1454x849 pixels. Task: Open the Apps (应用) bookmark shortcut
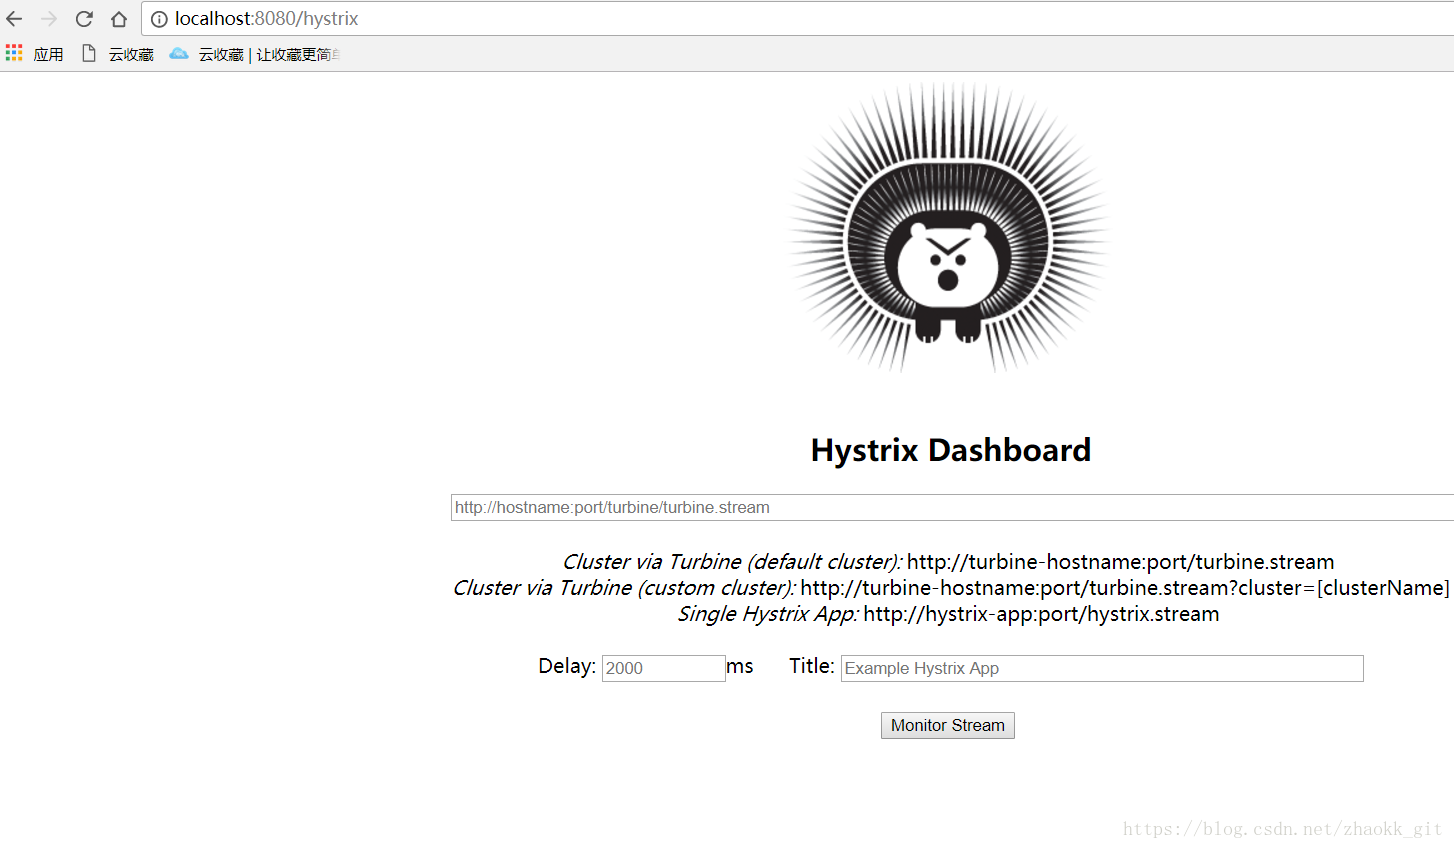35,54
